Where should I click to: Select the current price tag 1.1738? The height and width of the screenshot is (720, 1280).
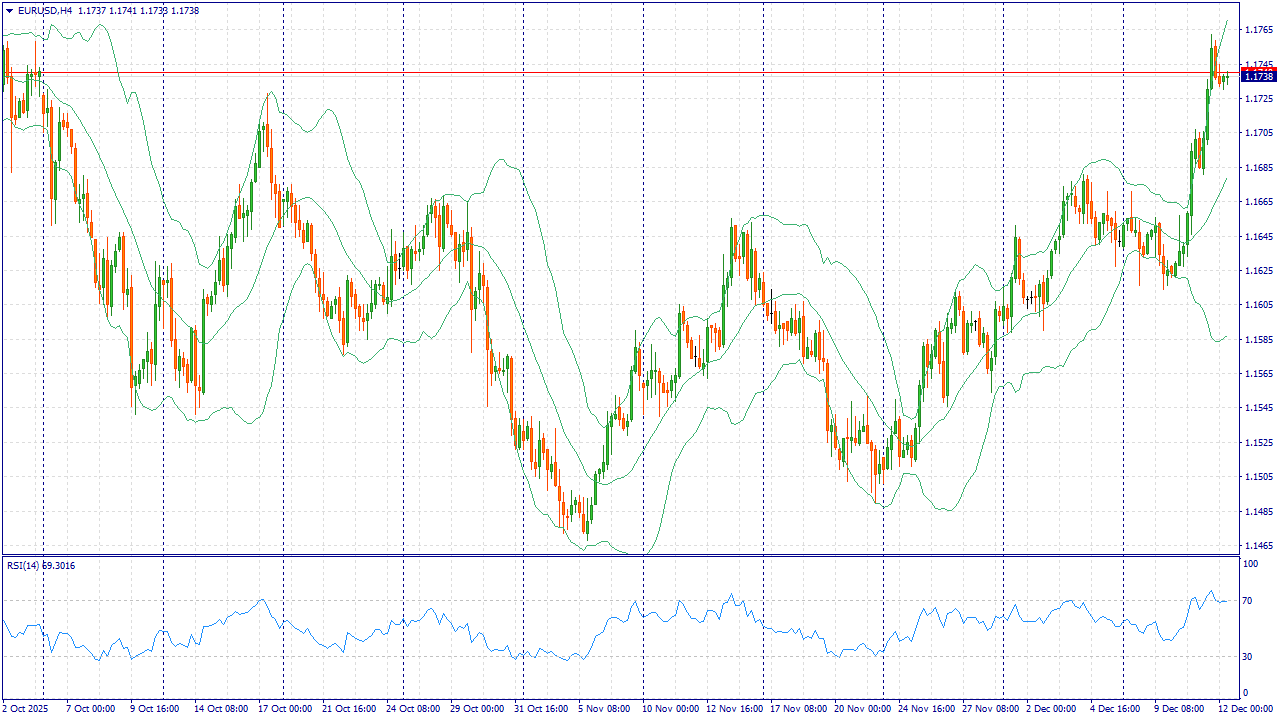point(1258,76)
